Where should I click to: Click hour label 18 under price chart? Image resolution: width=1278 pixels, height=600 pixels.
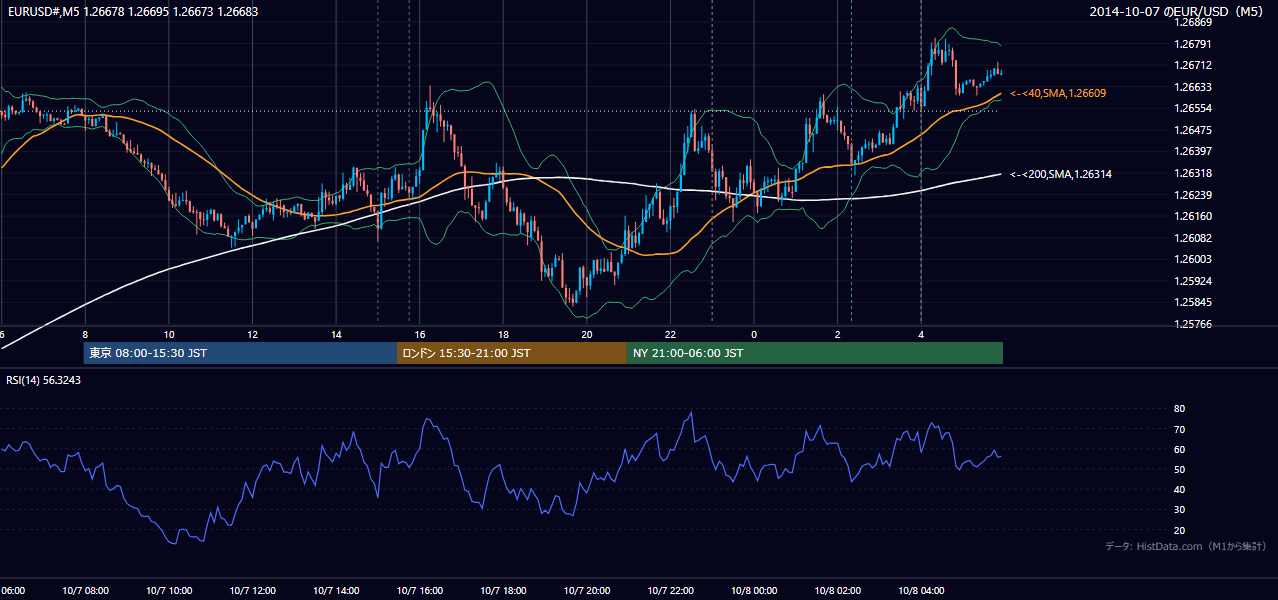point(503,334)
